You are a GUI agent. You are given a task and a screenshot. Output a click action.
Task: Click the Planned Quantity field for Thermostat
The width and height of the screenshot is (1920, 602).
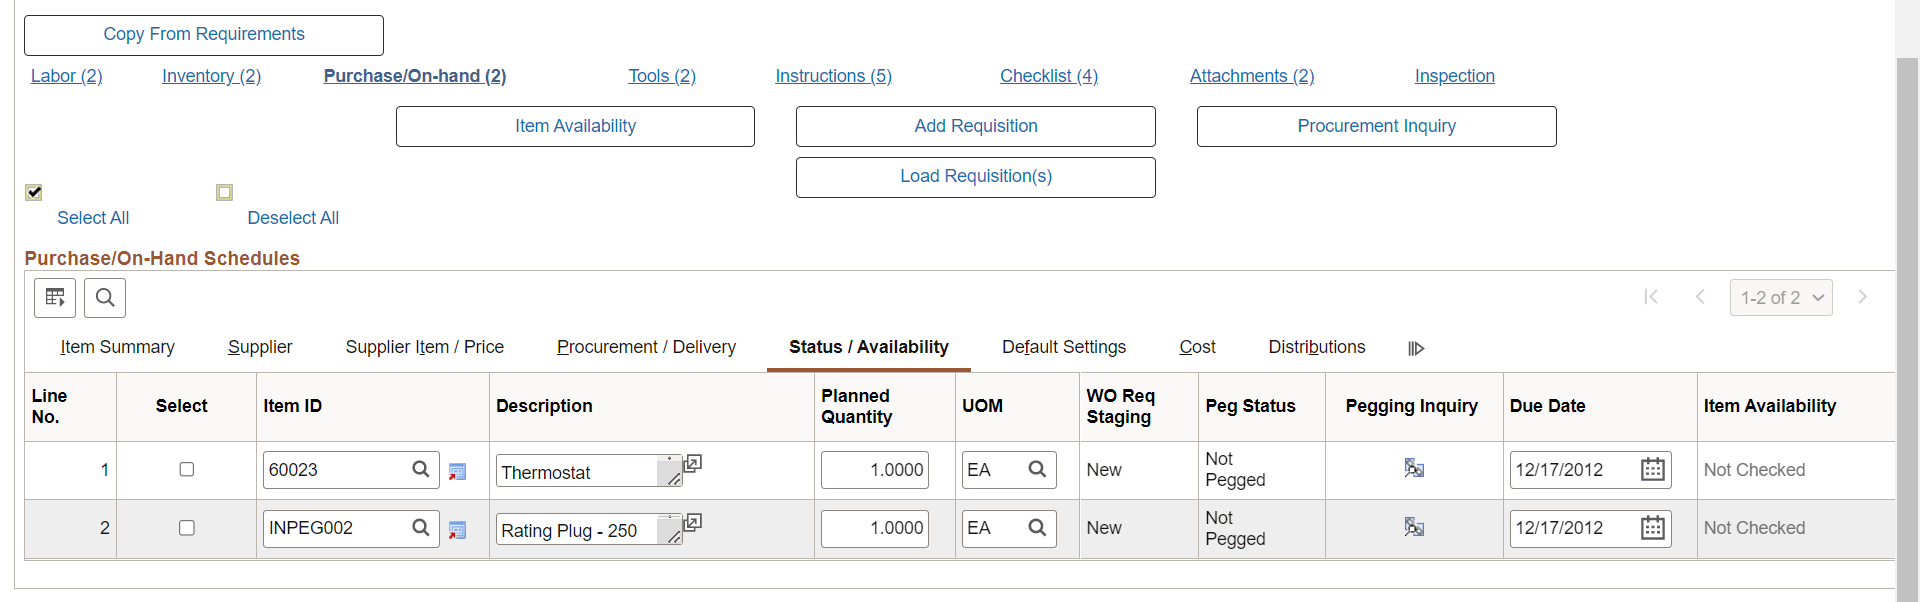875,470
